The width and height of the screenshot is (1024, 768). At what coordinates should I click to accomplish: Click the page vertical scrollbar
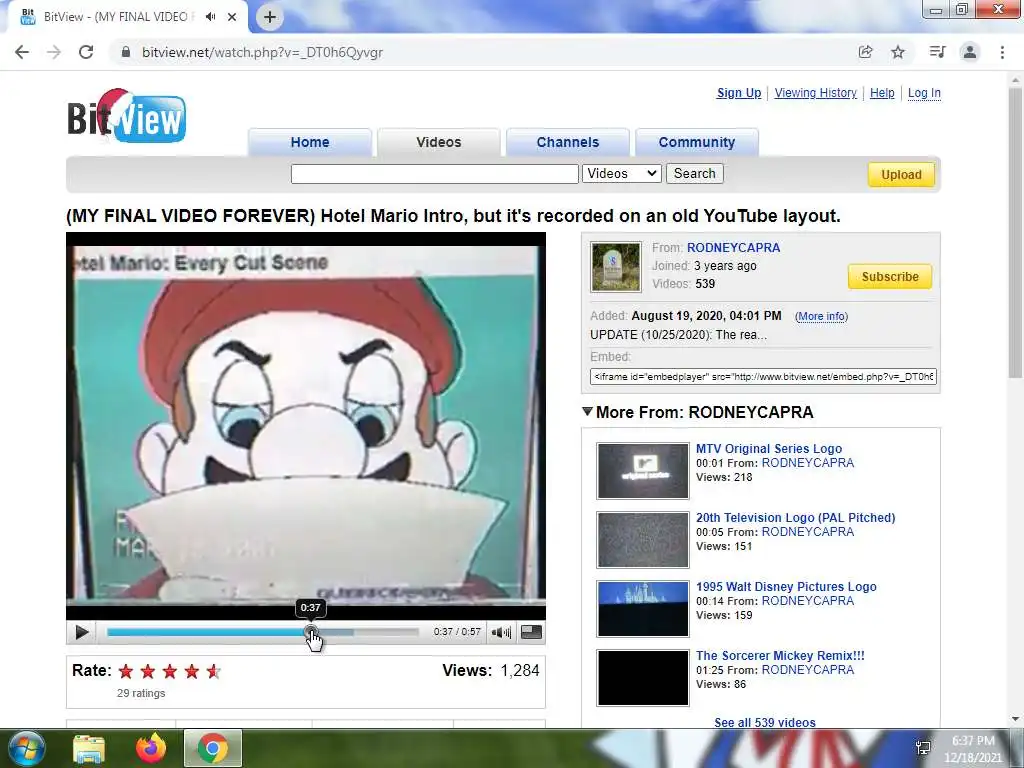point(1015,232)
